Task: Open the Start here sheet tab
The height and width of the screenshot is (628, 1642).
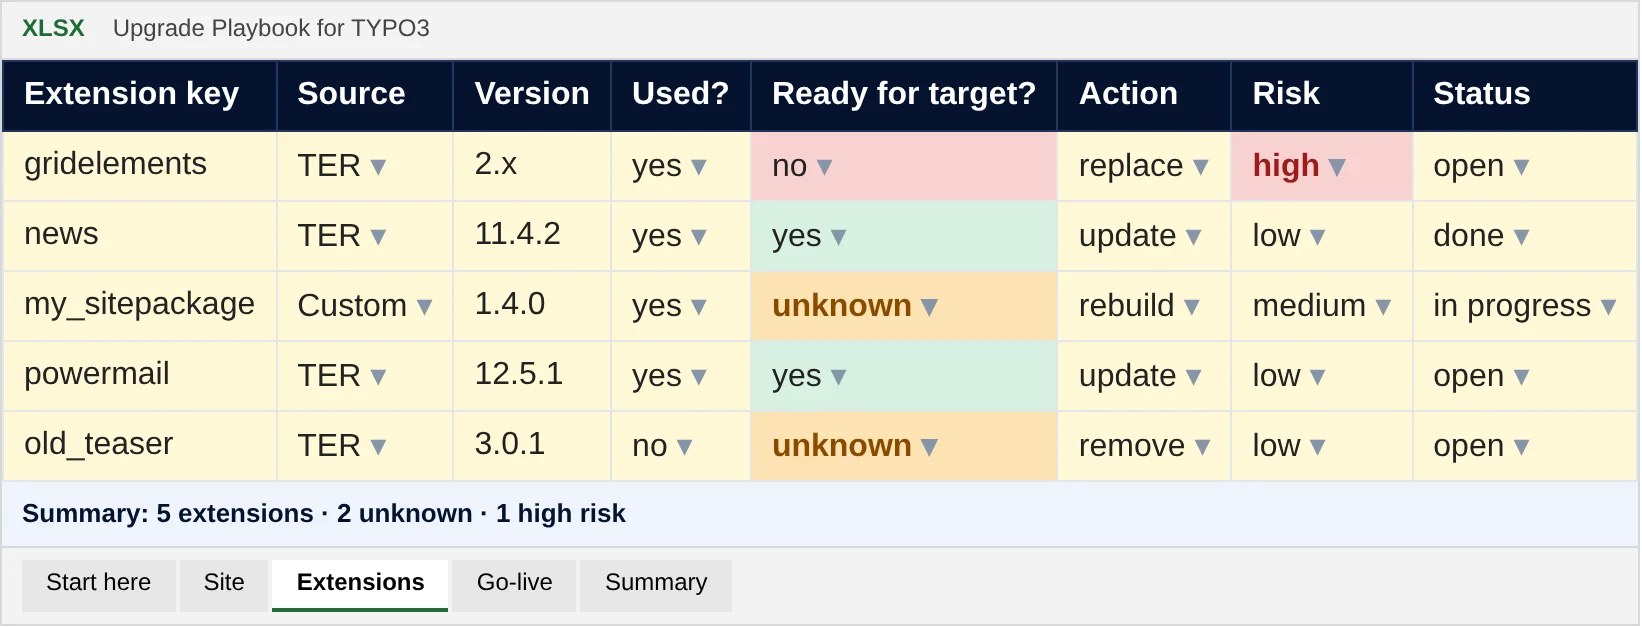Action: [99, 585]
